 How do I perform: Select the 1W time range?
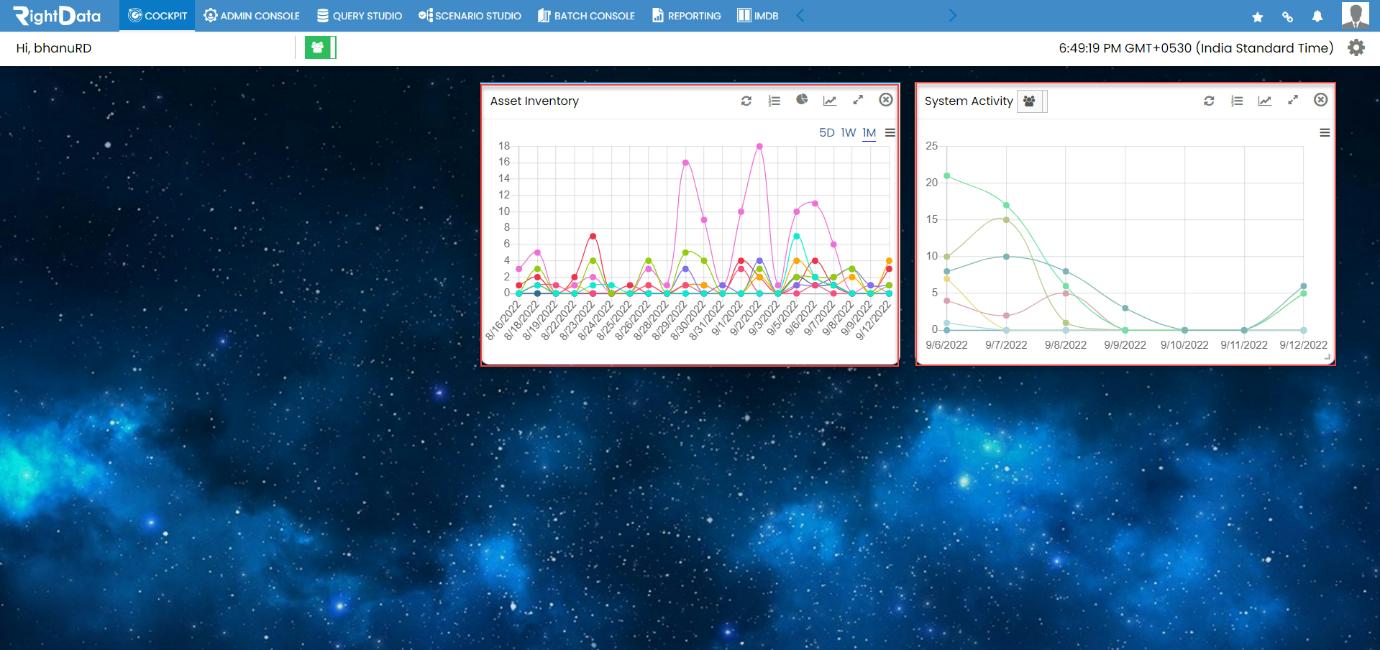tap(848, 133)
